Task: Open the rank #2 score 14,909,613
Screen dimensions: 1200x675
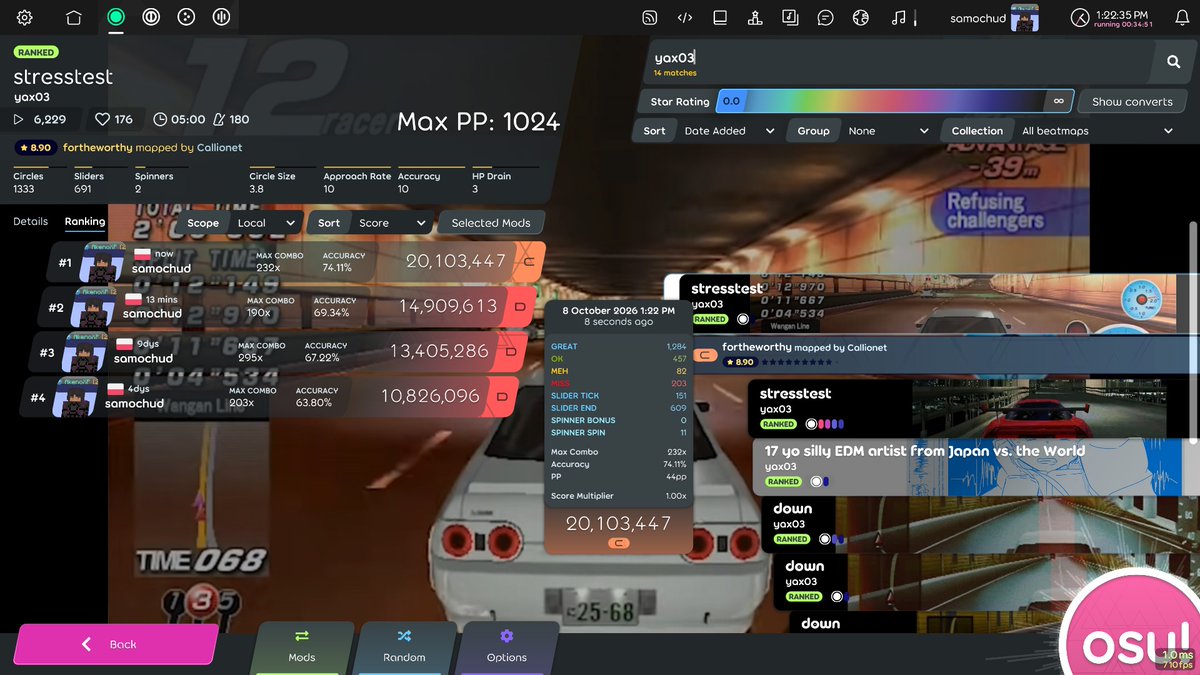Action: pyautogui.click(x=287, y=306)
